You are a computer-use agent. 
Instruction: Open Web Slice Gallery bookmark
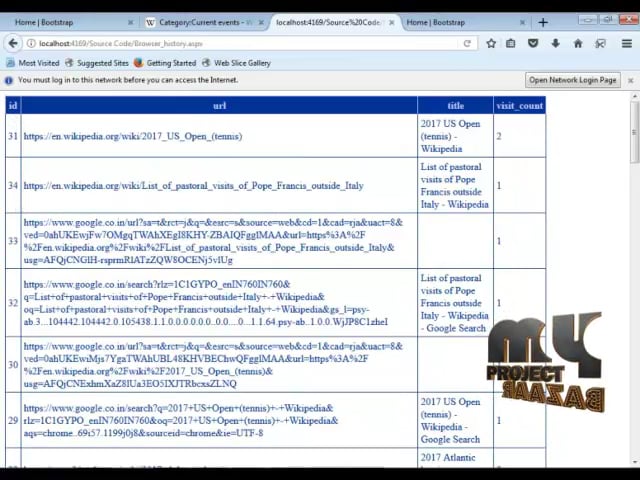tap(236, 63)
